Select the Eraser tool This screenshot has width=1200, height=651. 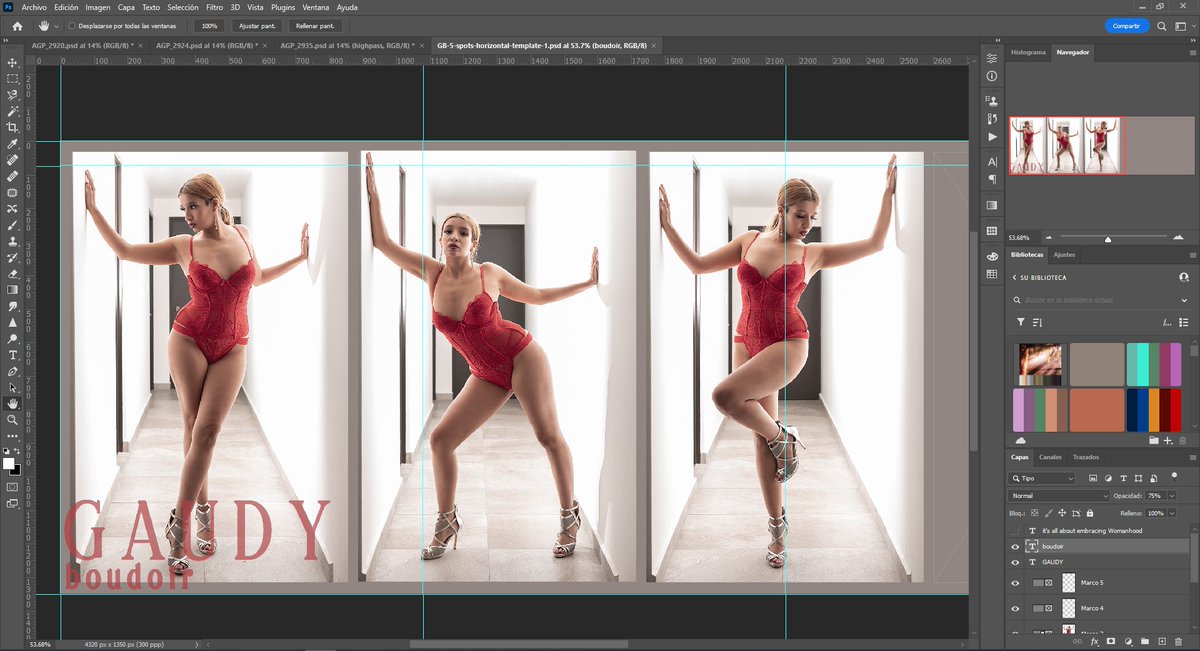pos(13,273)
